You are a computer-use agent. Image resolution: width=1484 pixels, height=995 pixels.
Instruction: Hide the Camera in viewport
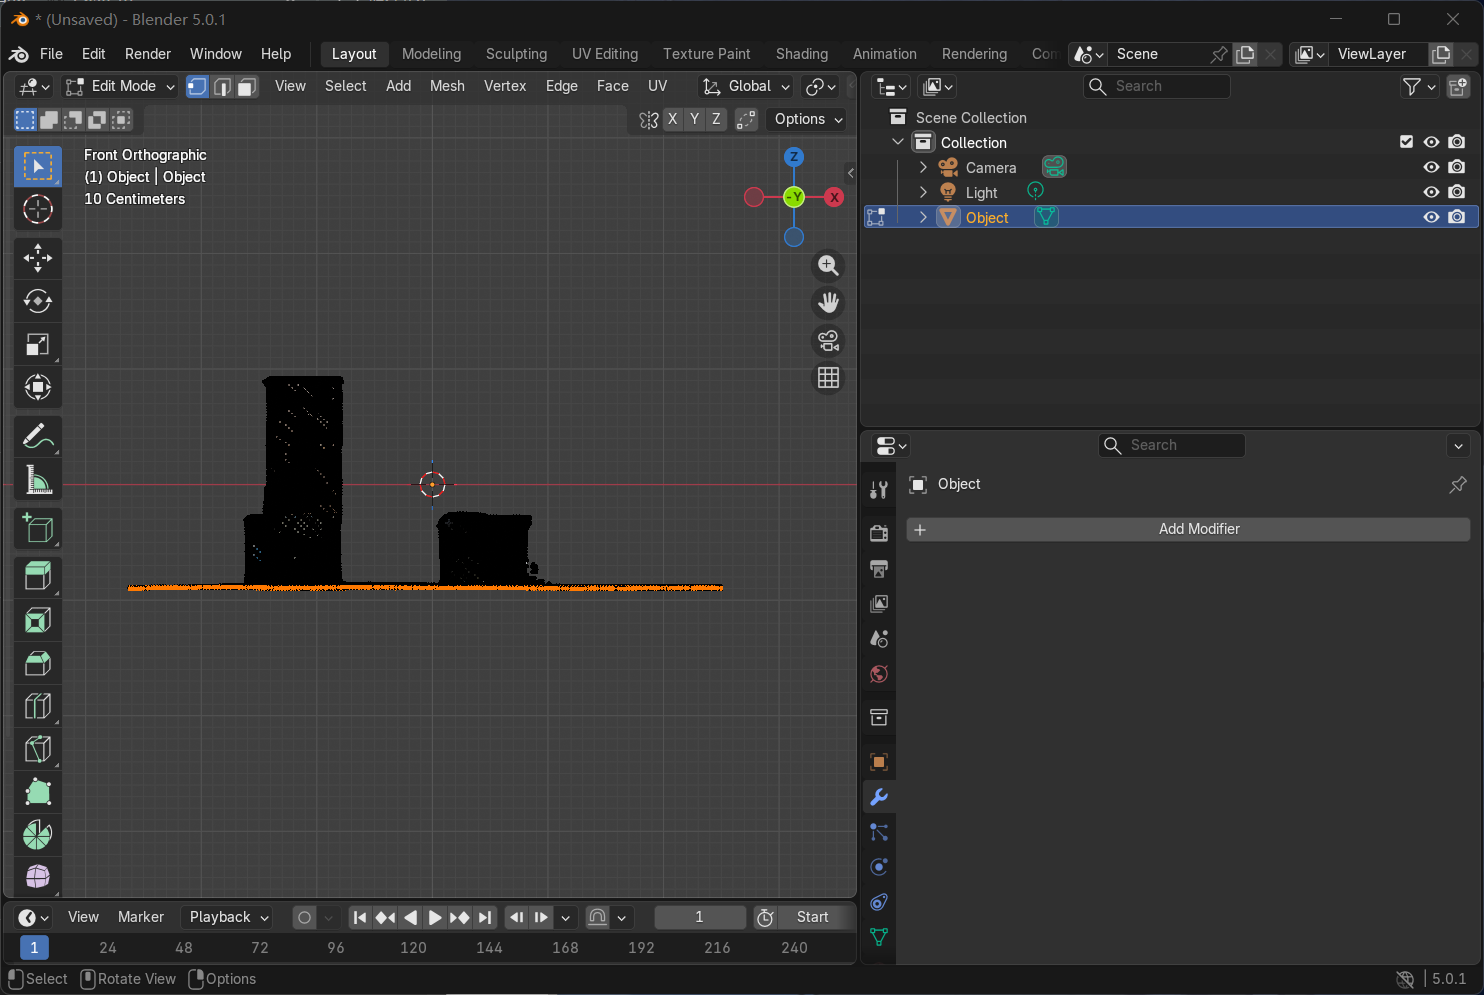(1431, 167)
